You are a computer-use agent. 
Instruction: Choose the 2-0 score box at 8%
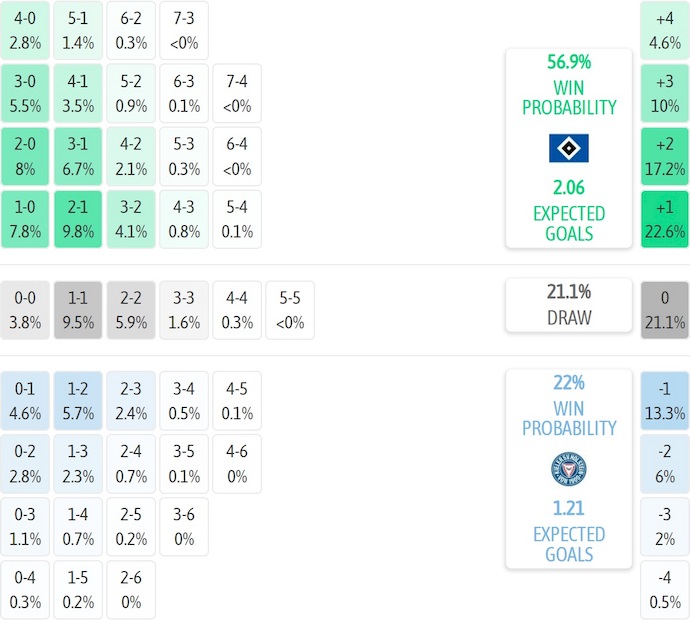25,156
